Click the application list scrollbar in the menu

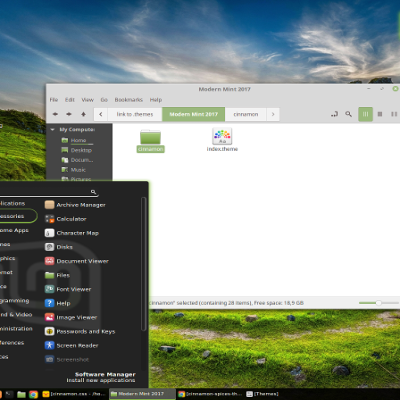143,264
